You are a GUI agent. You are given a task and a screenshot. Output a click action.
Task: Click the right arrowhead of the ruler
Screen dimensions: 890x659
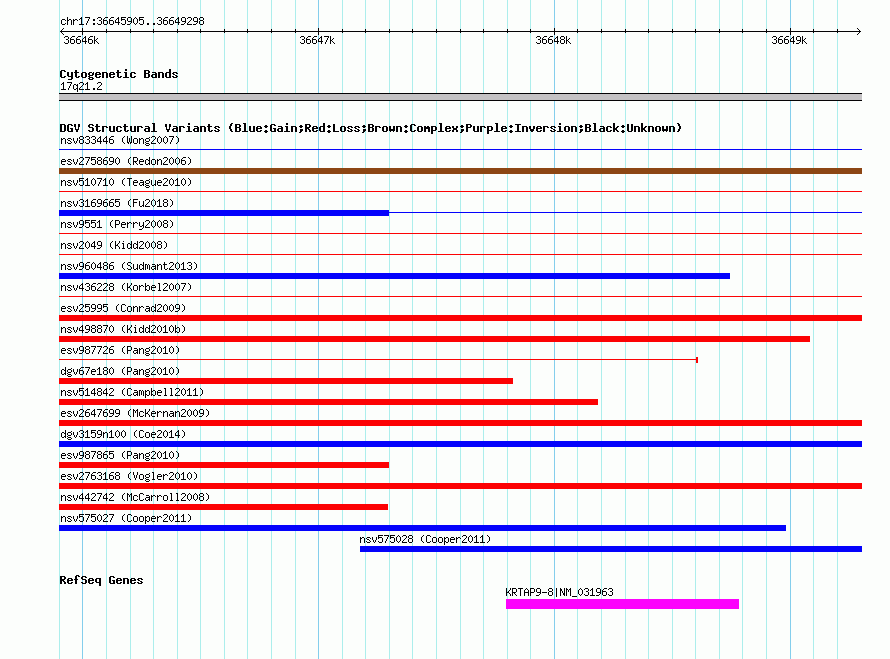point(859,31)
